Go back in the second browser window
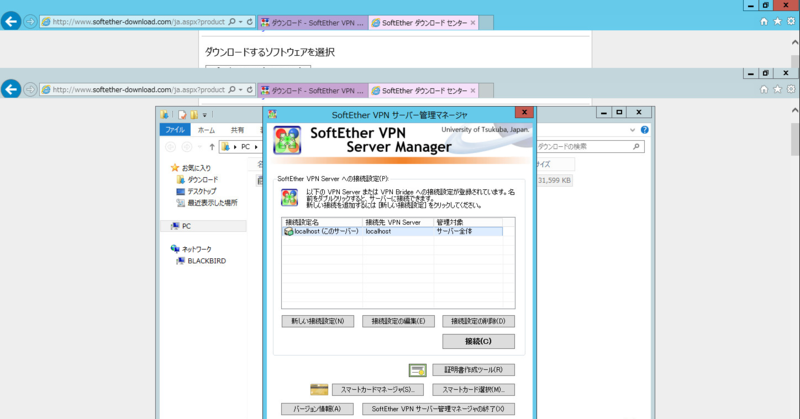The image size is (800, 419). click(x=11, y=89)
